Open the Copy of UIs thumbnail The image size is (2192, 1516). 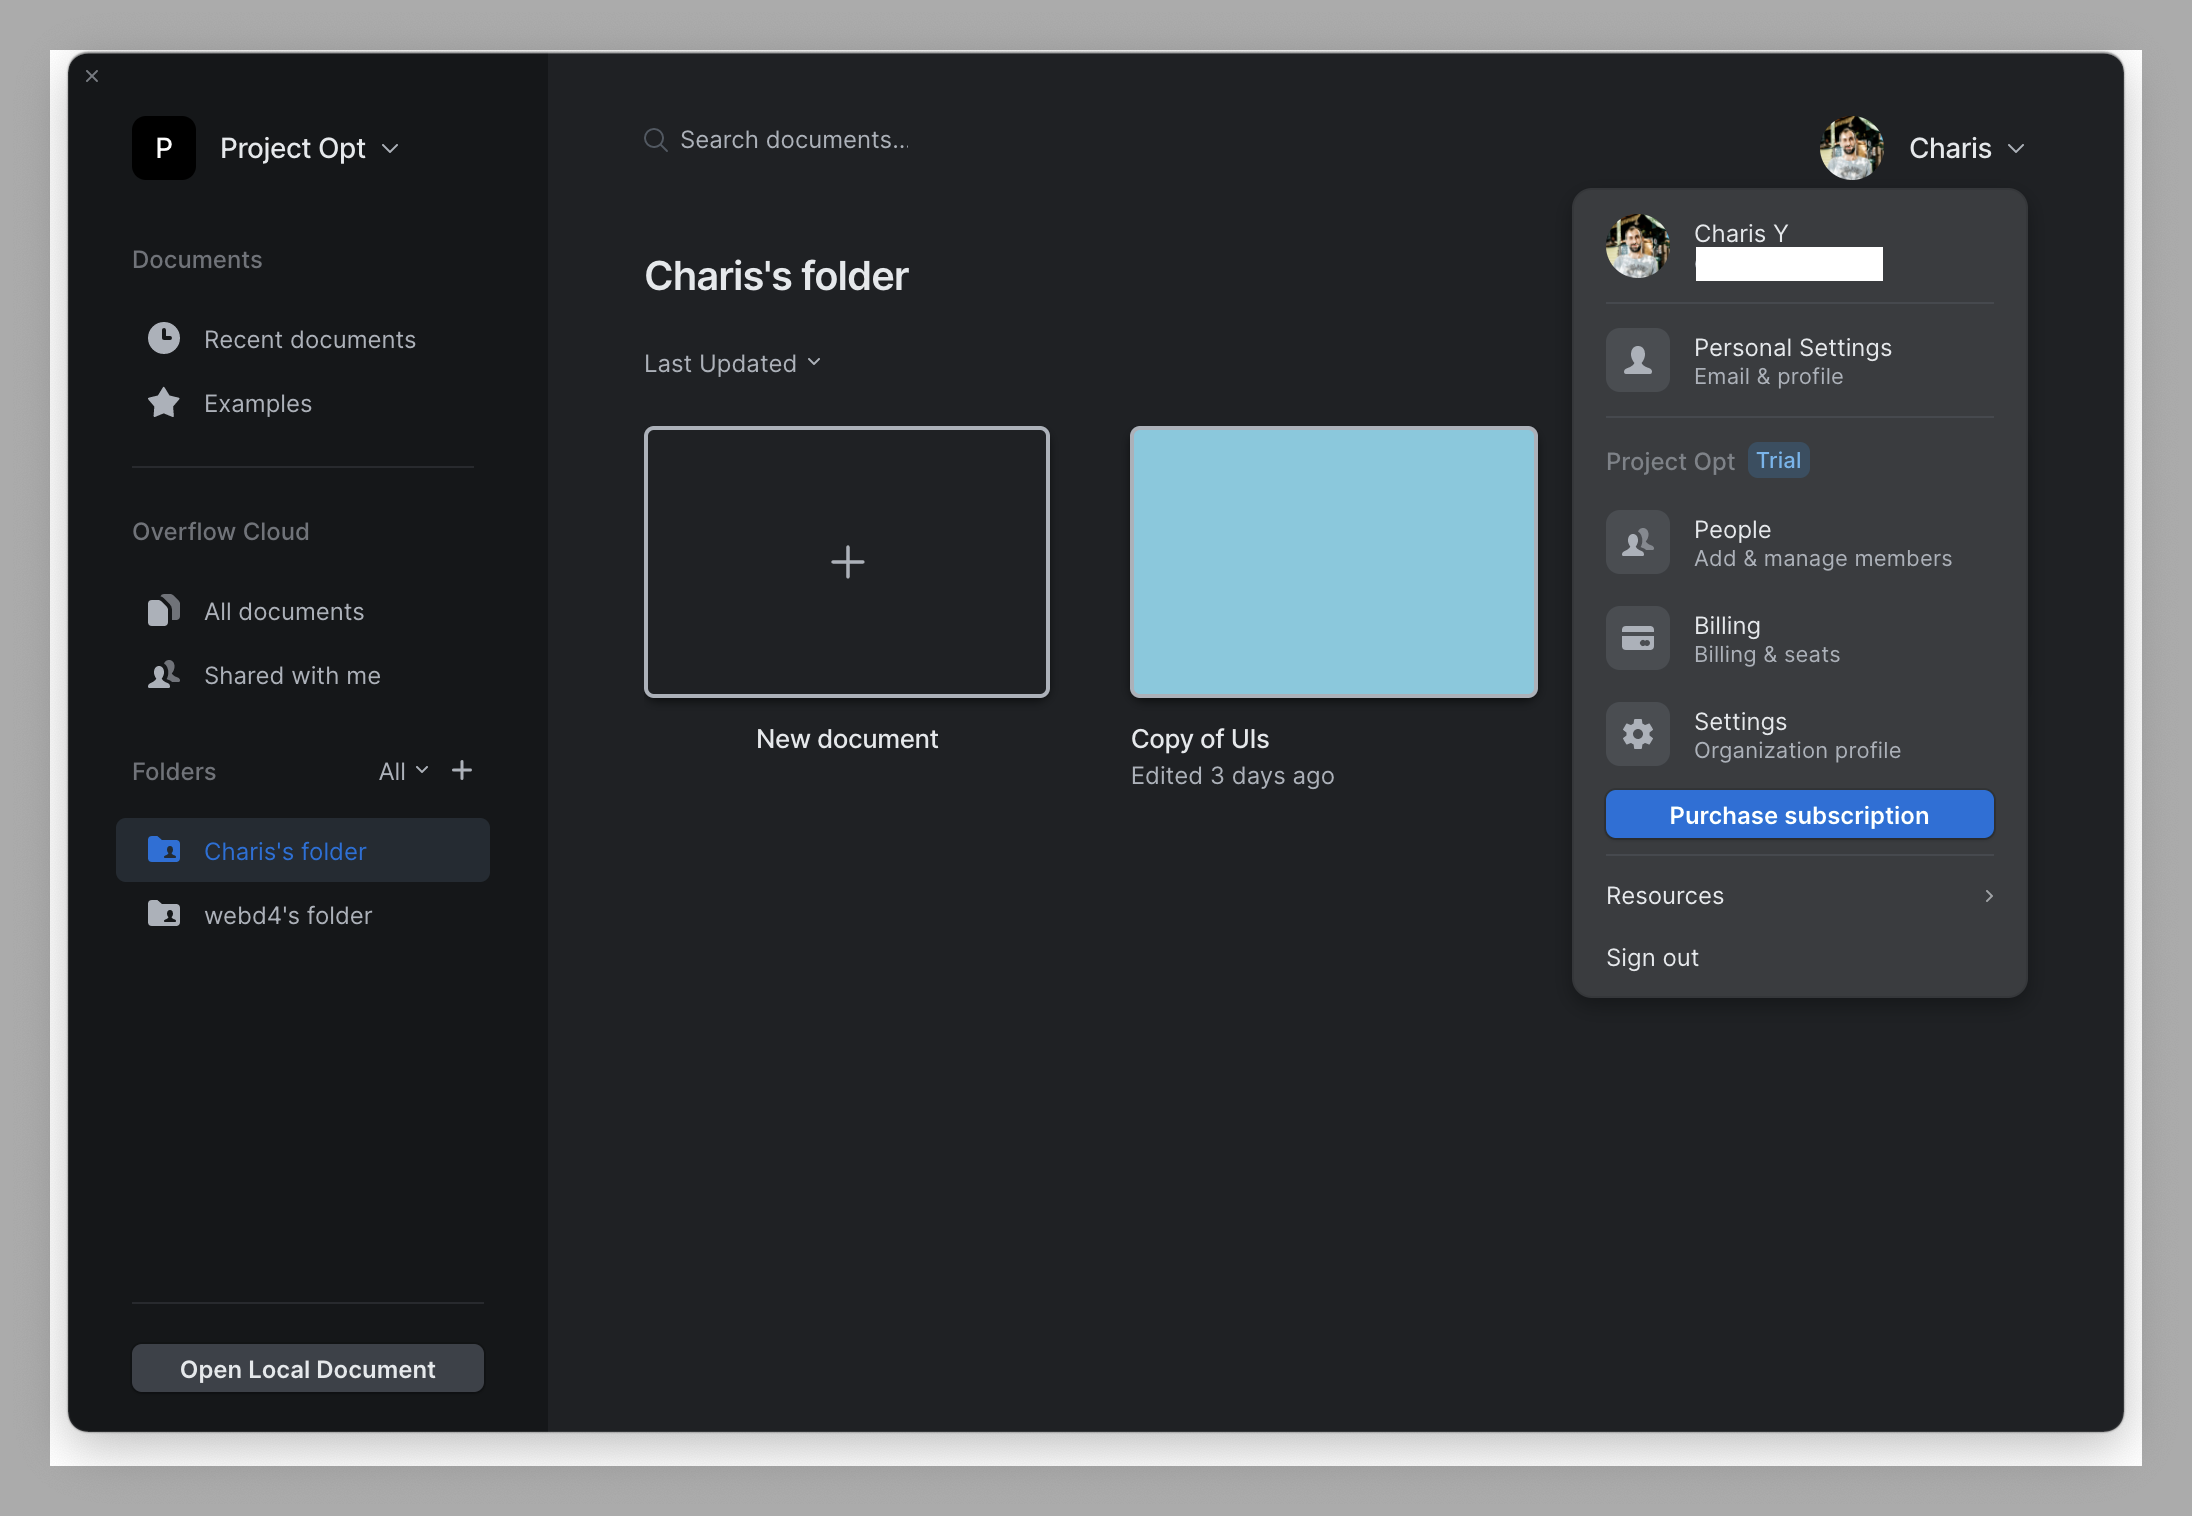(1334, 562)
